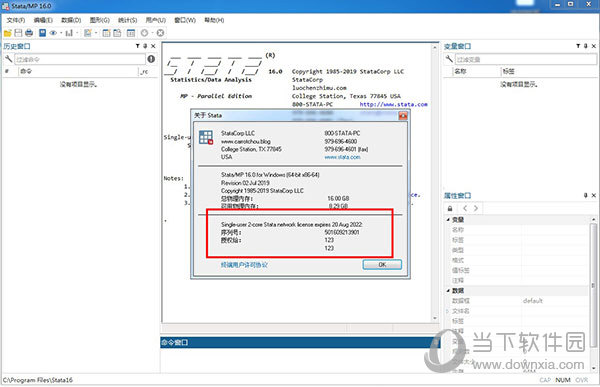Image resolution: width=600 pixels, height=387 pixels.
Task: Close the Properties panel
Action: 594,195
